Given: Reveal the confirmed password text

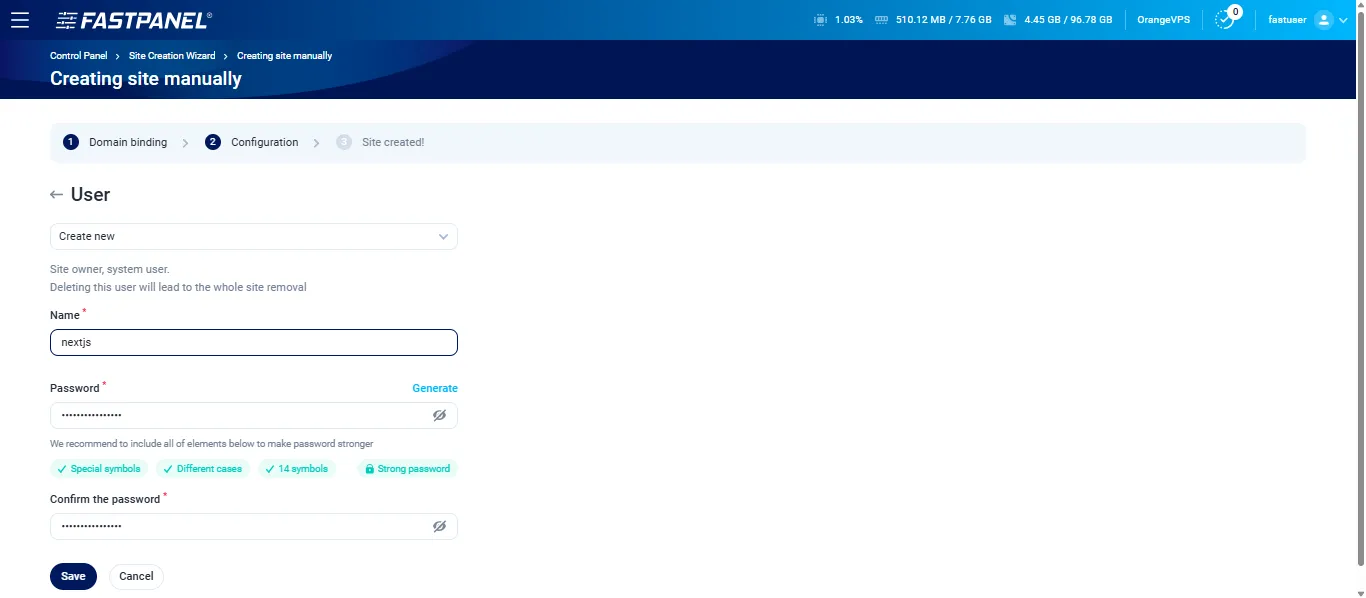Looking at the screenshot, I should 439,526.
